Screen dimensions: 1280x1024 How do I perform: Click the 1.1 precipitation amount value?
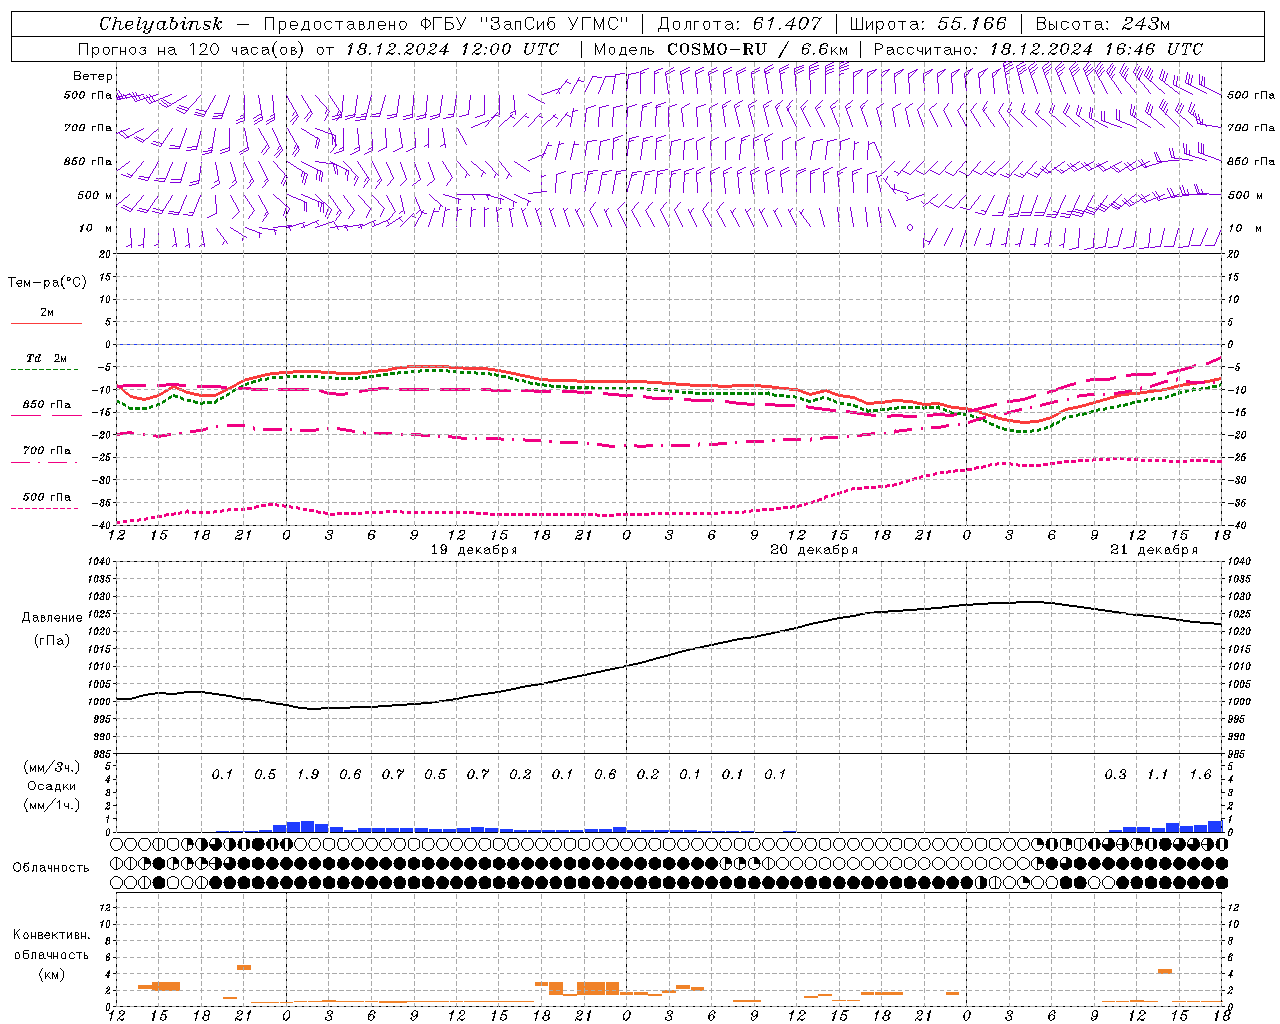[1158, 775]
